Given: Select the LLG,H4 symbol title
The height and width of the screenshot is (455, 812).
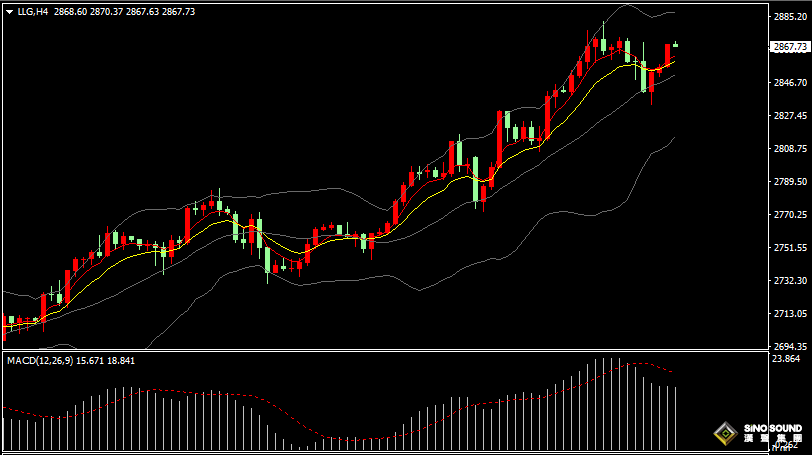Looking at the screenshot, I should click(31, 11).
